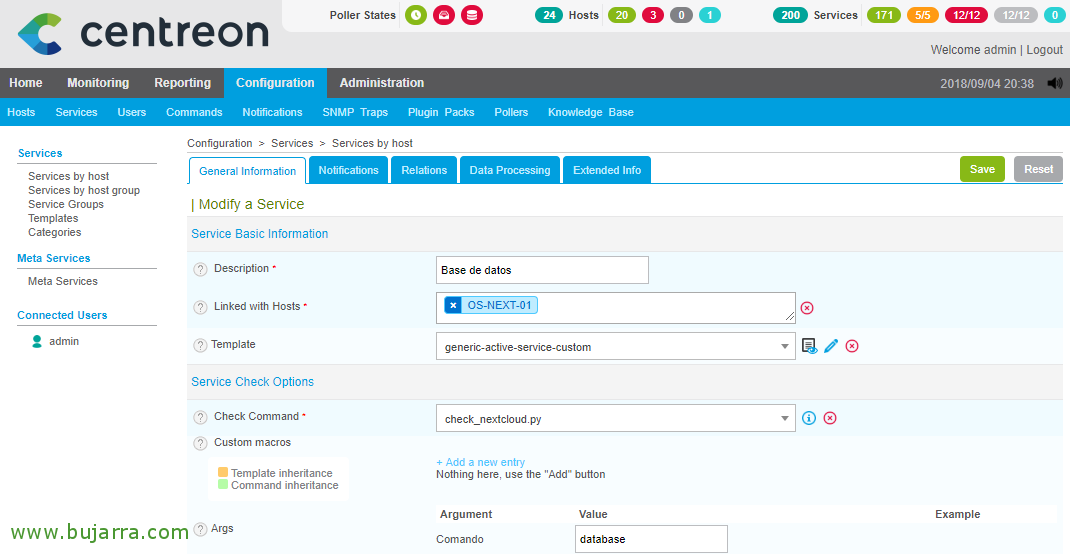Switch to Relations tab
1070x554 pixels.
tap(424, 170)
